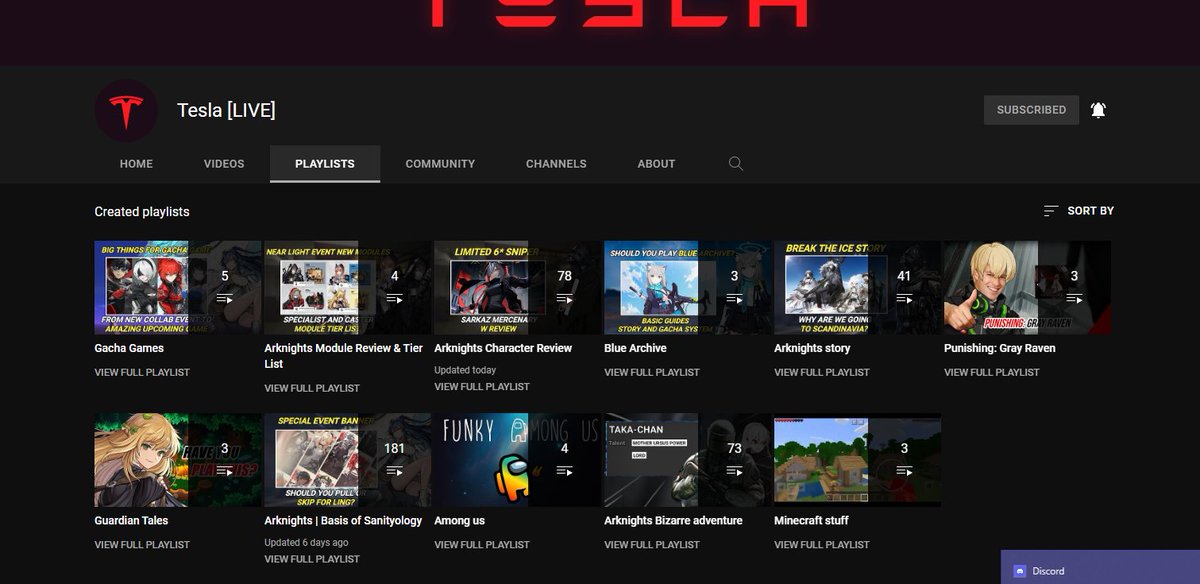Click the Sort By lines icon

(x=1051, y=211)
